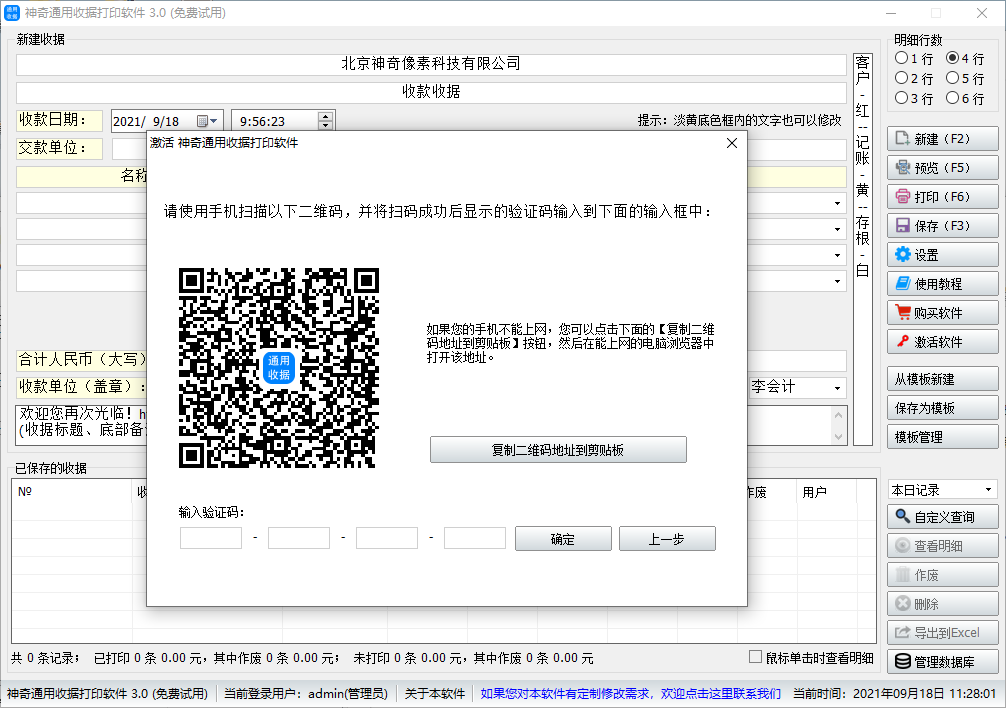1006x708 pixels.
Task: Enable 鼠标单击时查看明细 checkbox
Action: tap(755, 657)
